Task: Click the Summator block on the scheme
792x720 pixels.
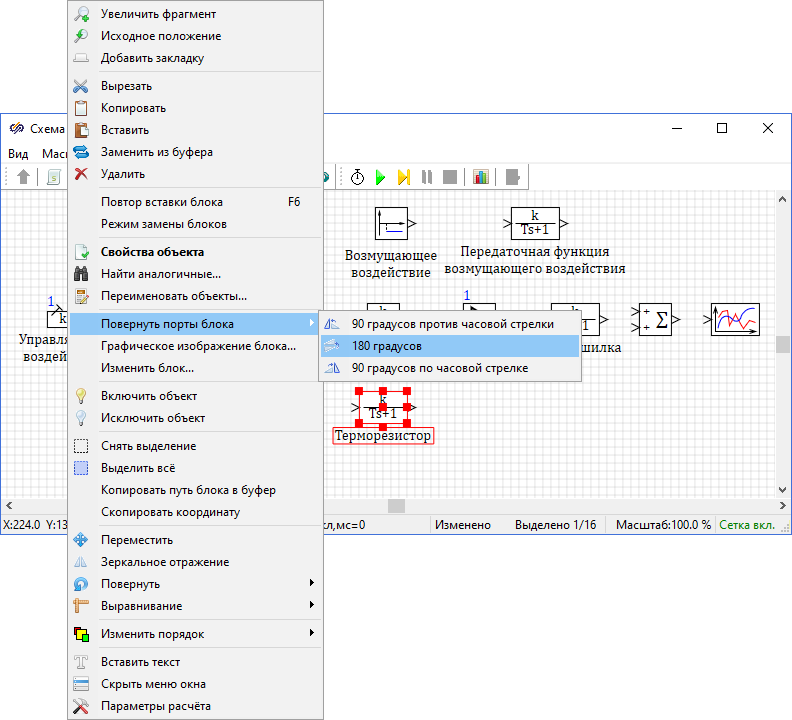Action: [x=655, y=319]
